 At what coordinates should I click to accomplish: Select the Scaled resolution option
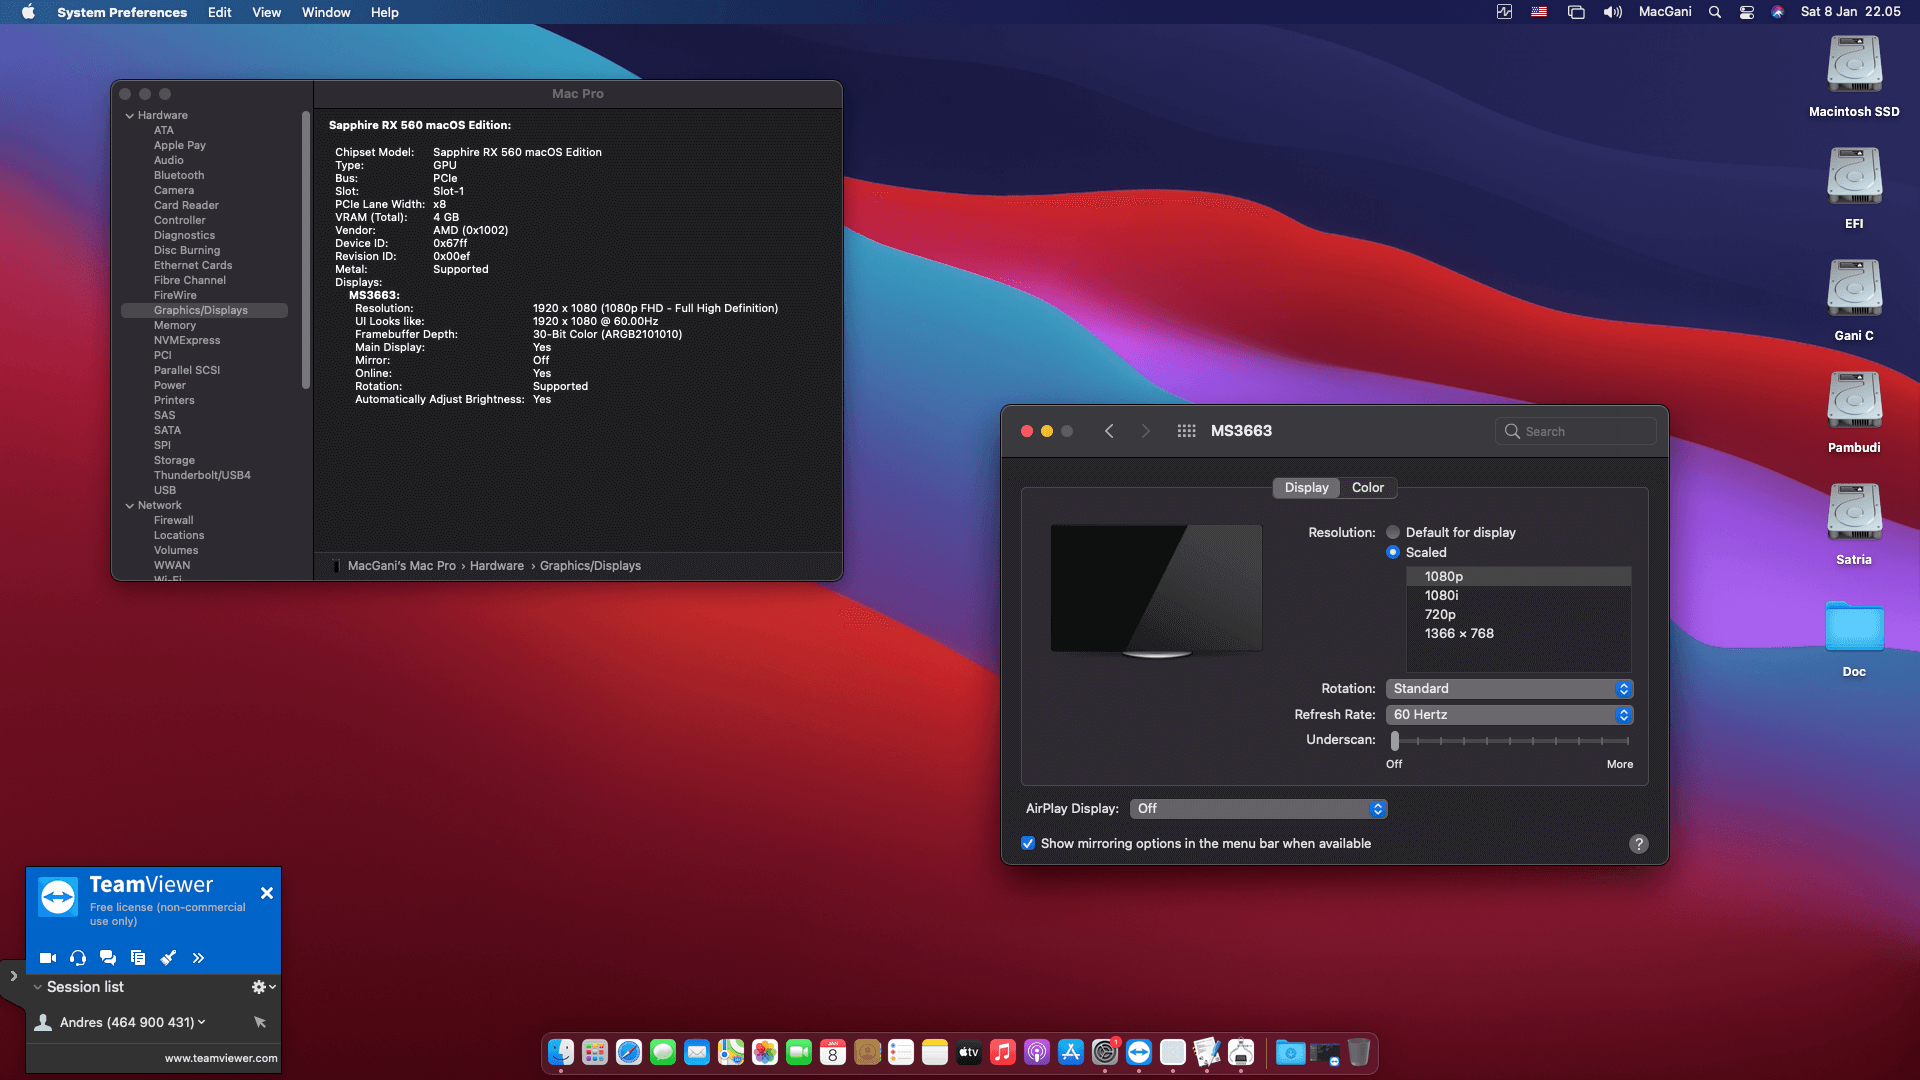[x=1393, y=552]
